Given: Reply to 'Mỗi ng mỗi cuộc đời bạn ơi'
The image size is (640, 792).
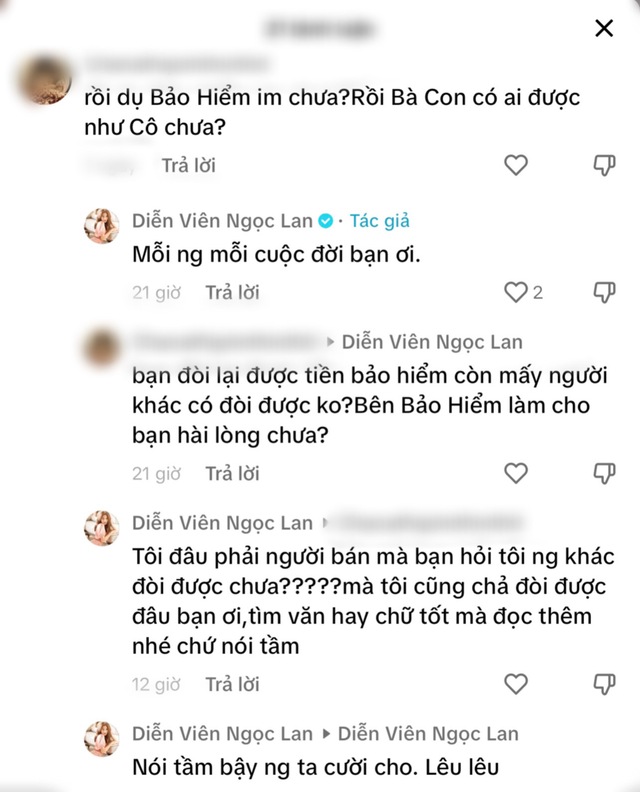Looking at the screenshot, I should pyautogui.click(x=232, y=292).
